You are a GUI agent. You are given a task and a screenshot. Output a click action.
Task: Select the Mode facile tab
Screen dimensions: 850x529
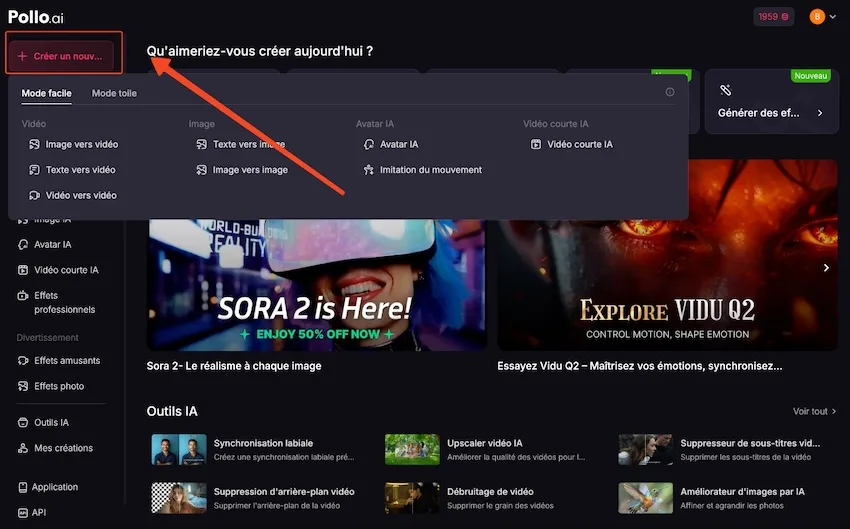pos(46,93)
